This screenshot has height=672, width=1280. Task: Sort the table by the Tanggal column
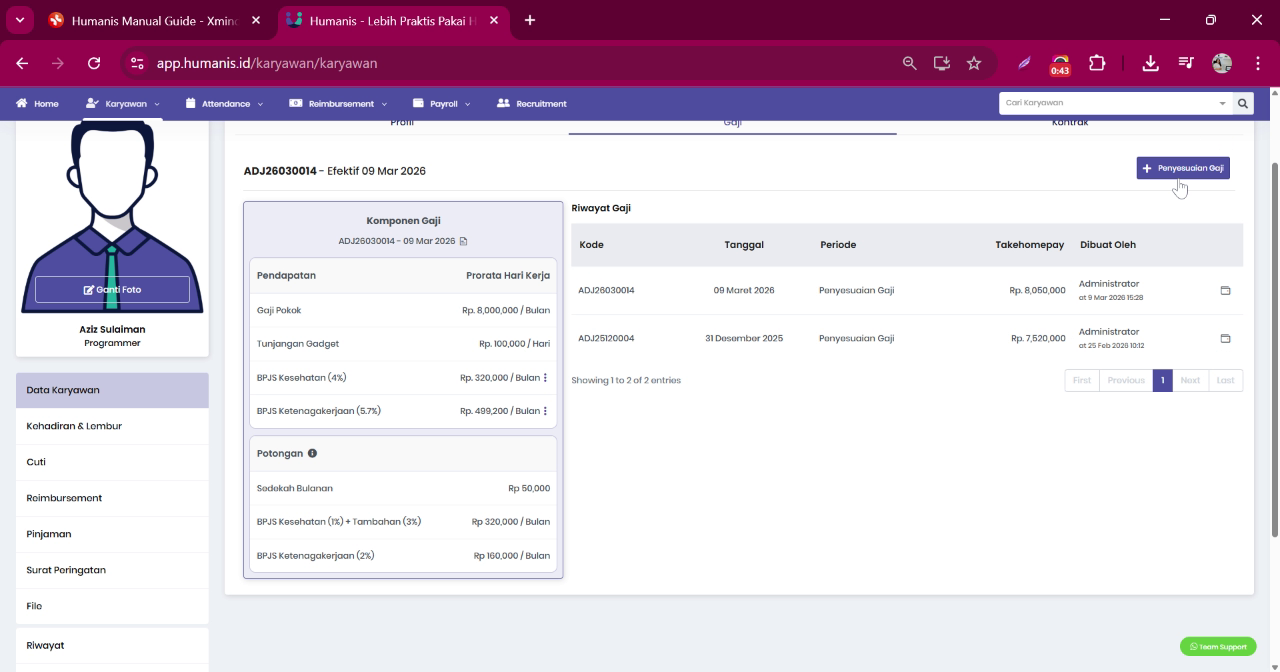tap(744, 245)
